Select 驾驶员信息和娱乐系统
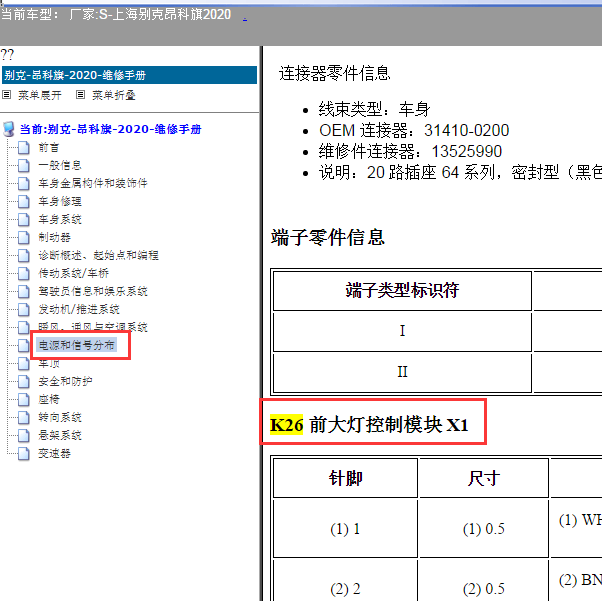 93,291
